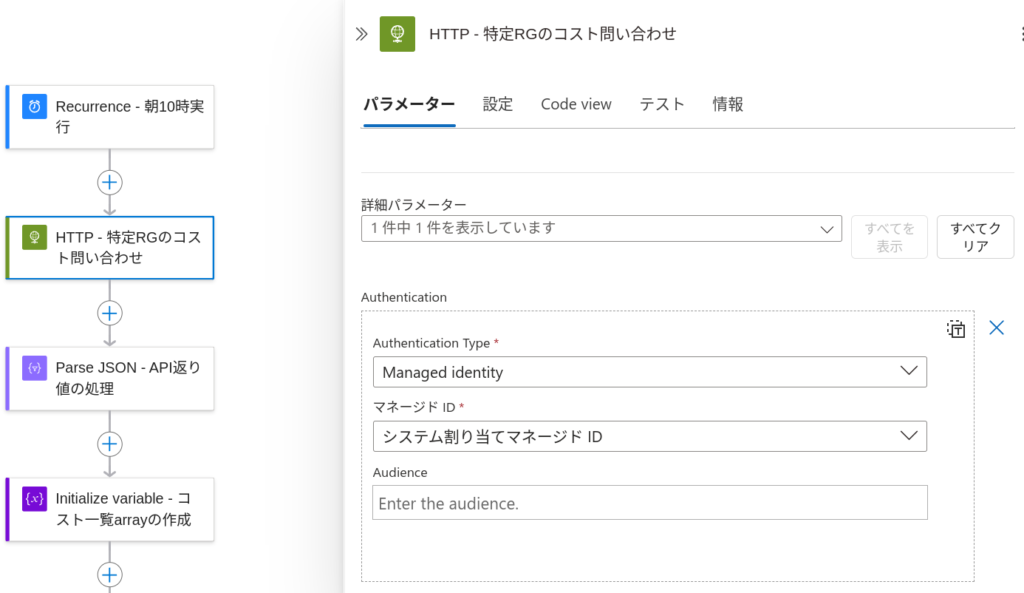The height and width of the screenshot is (593, 1024).
Task: Switch Authentication to text mode icon
Action: (956, 329)
